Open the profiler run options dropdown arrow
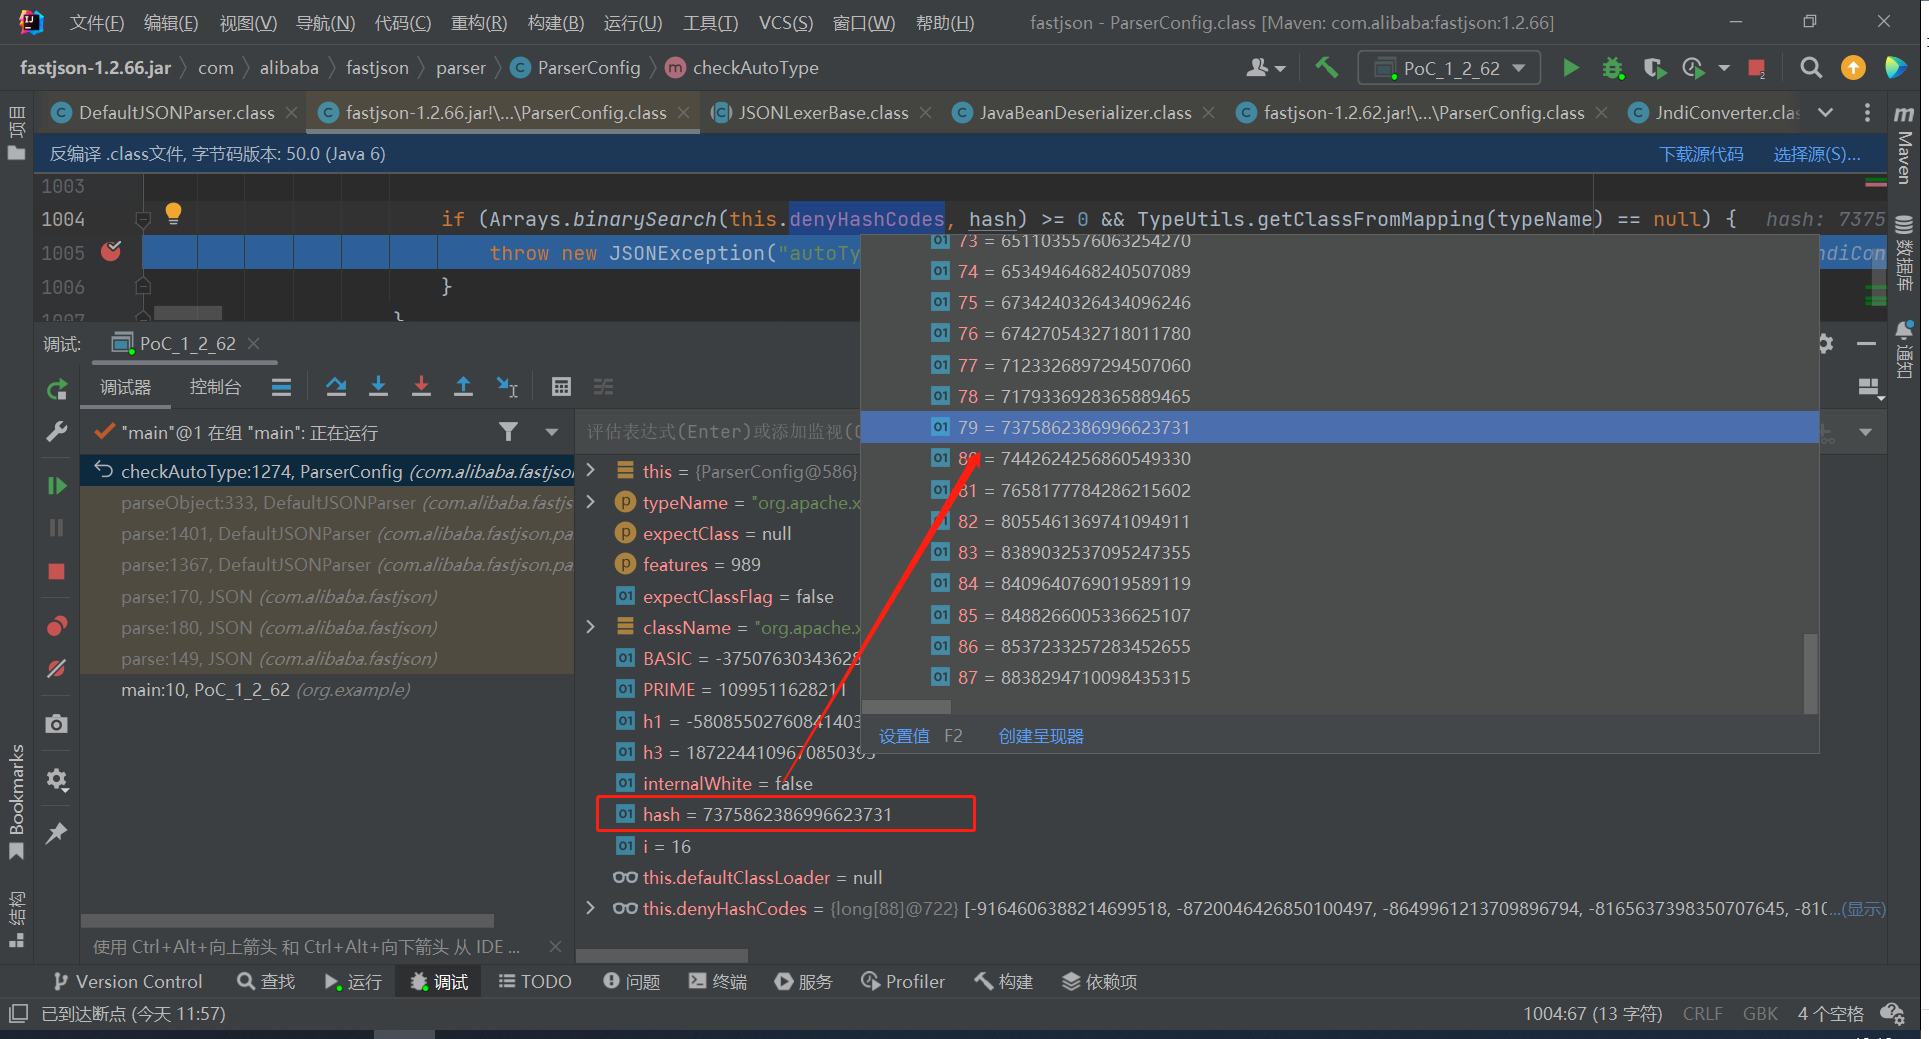Viewport: 1929px width, 1039px height. pos(1724,68)
